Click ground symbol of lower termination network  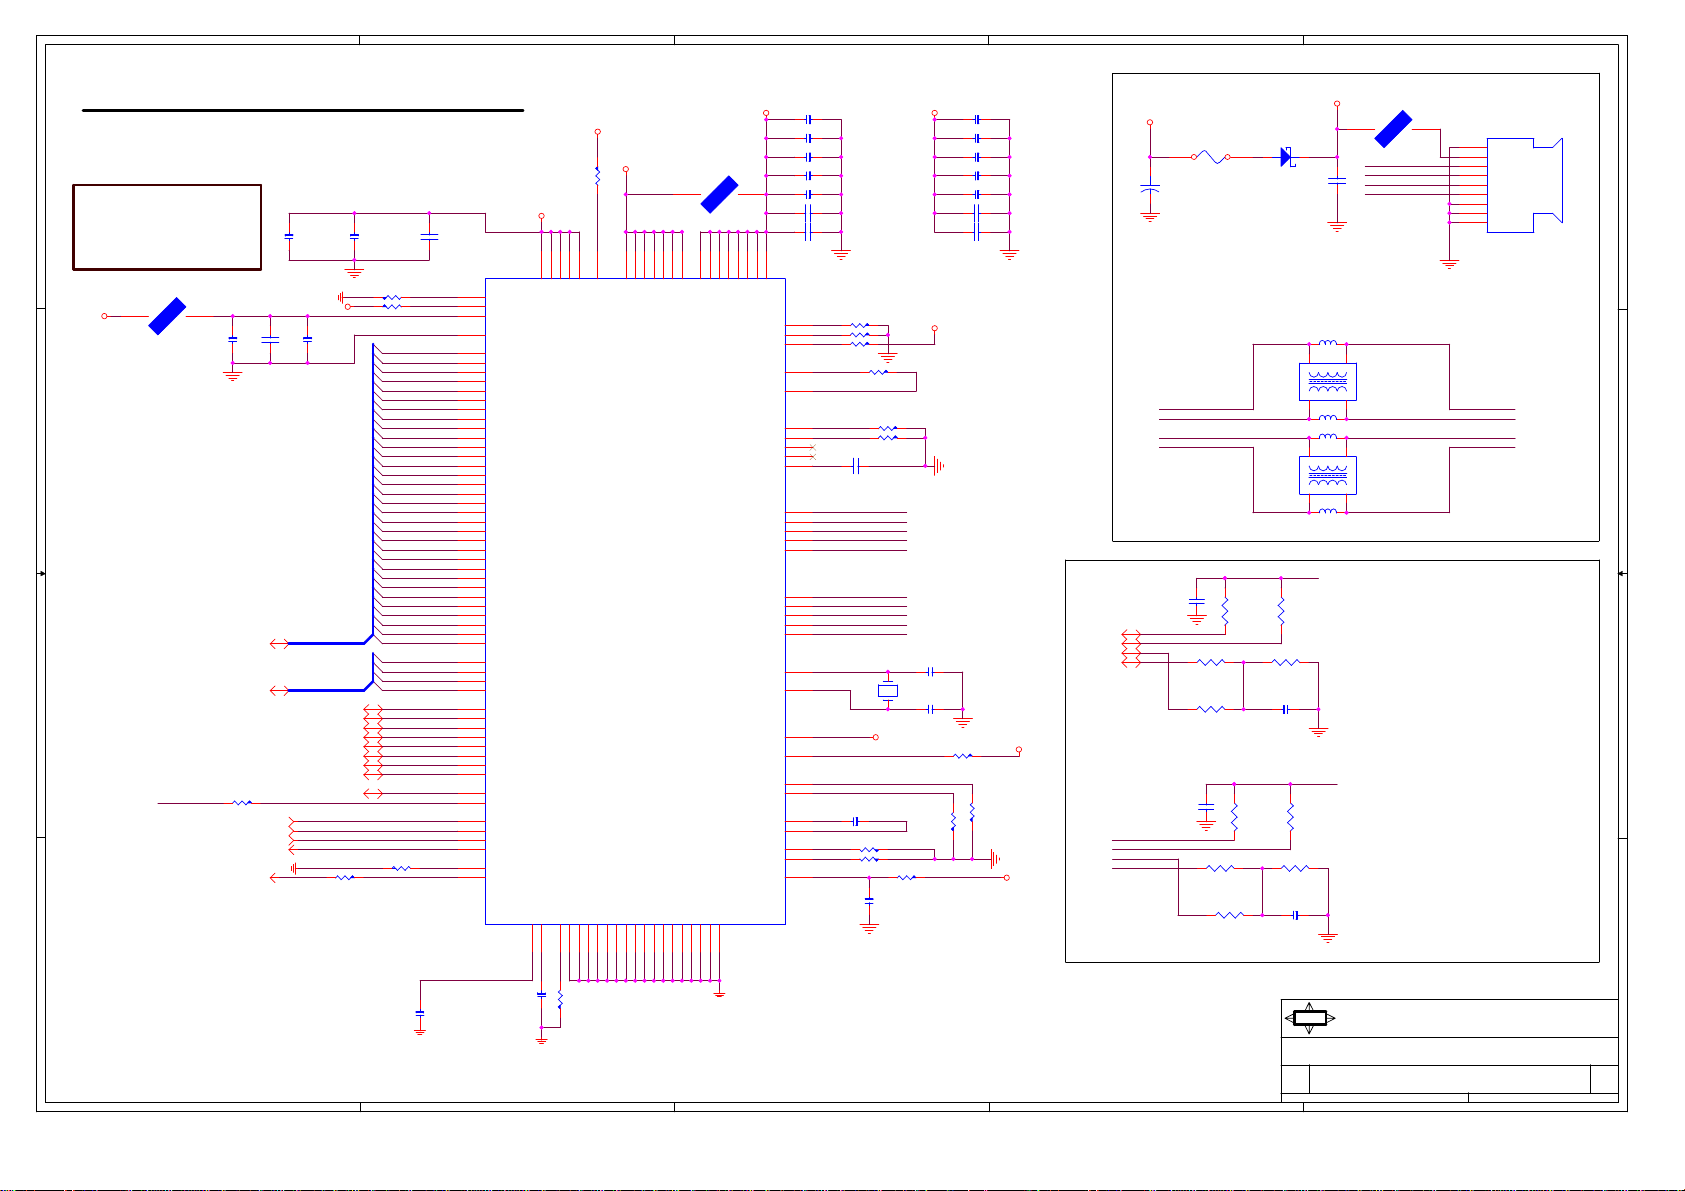click(x=1328, y=937)
